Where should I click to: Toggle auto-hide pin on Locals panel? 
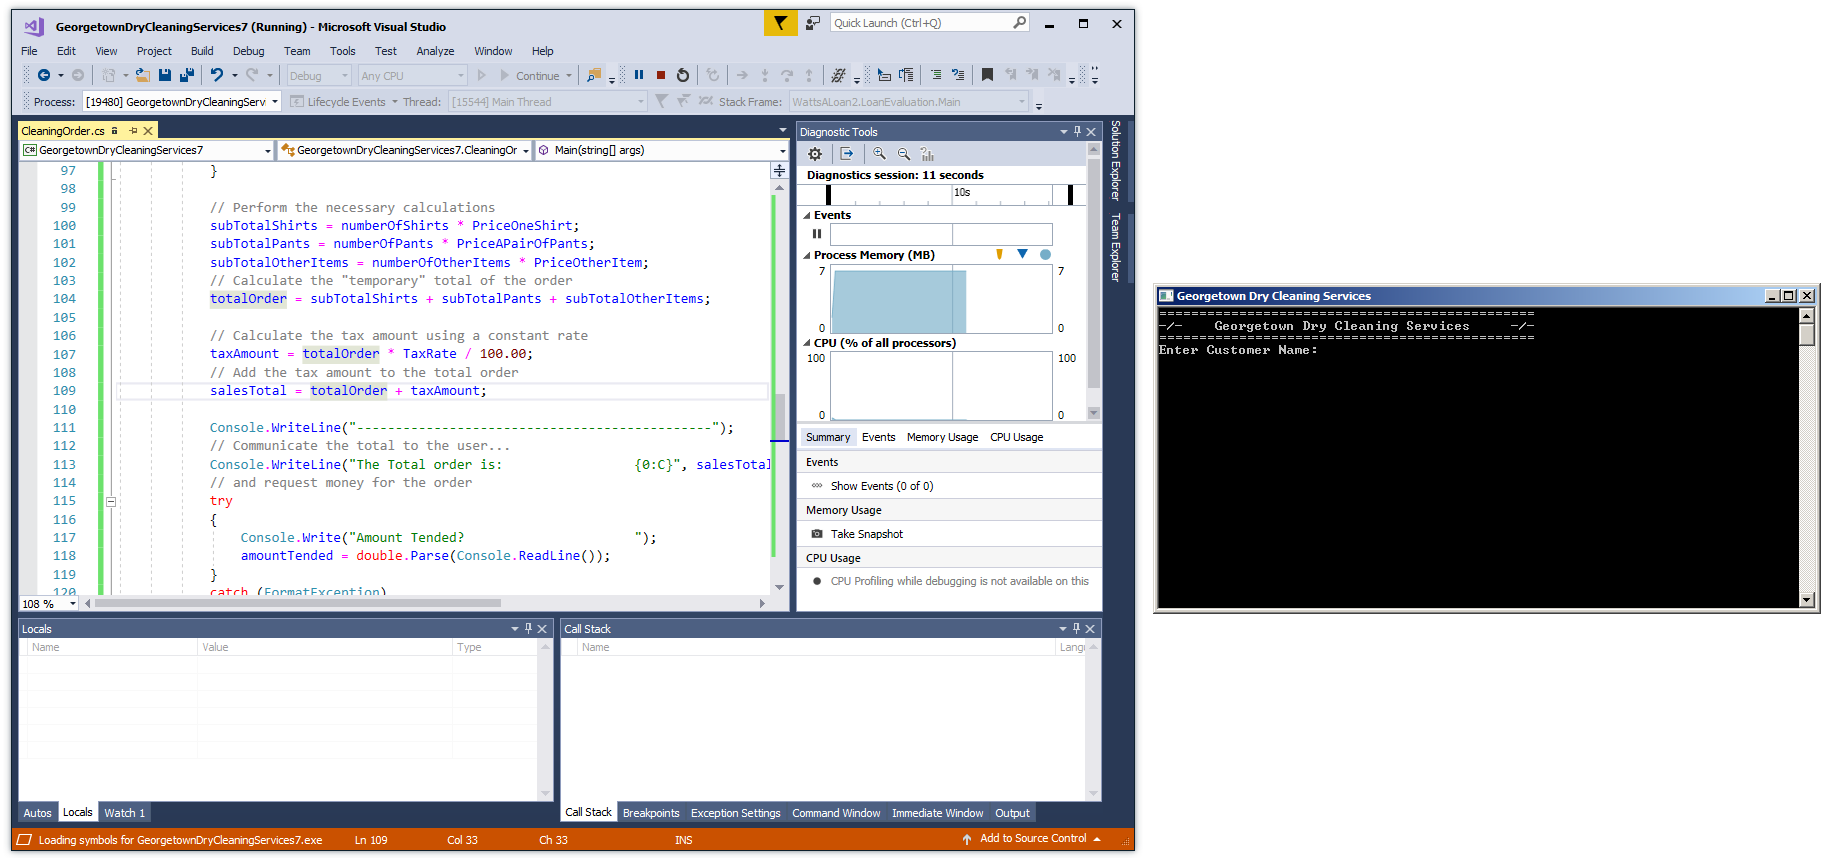529,629
